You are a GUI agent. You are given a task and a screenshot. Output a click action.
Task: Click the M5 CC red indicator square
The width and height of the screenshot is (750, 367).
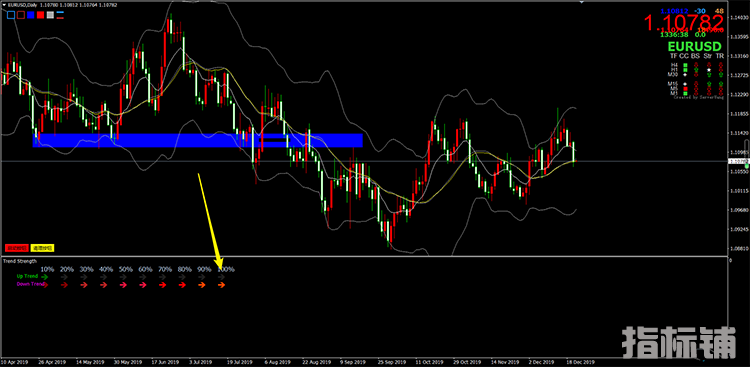(x=685, y=89)
